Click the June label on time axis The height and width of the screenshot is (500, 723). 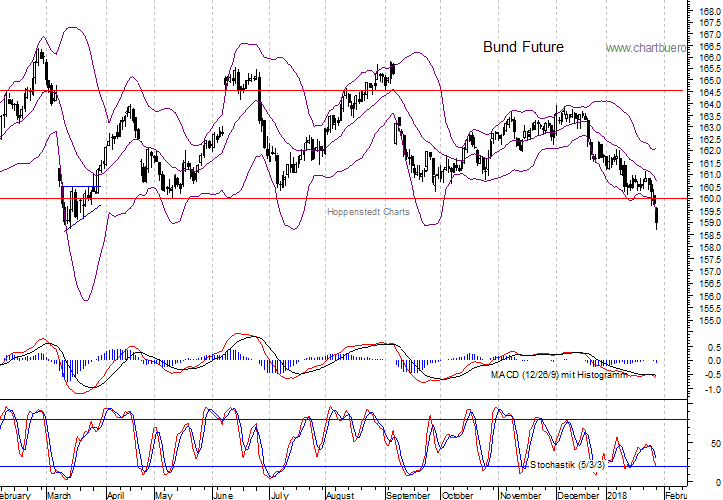pyautogui.click(x=223, y=496)
